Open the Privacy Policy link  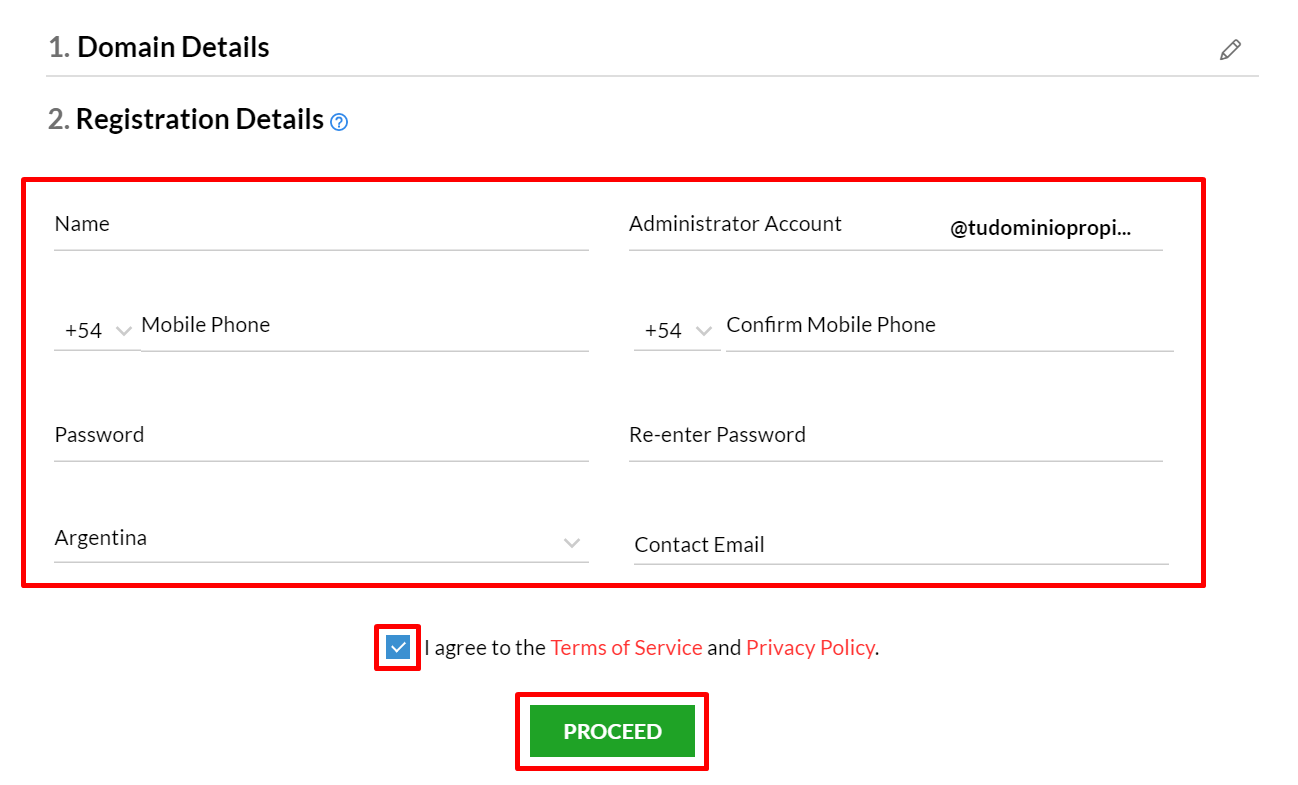pos(810,647)
